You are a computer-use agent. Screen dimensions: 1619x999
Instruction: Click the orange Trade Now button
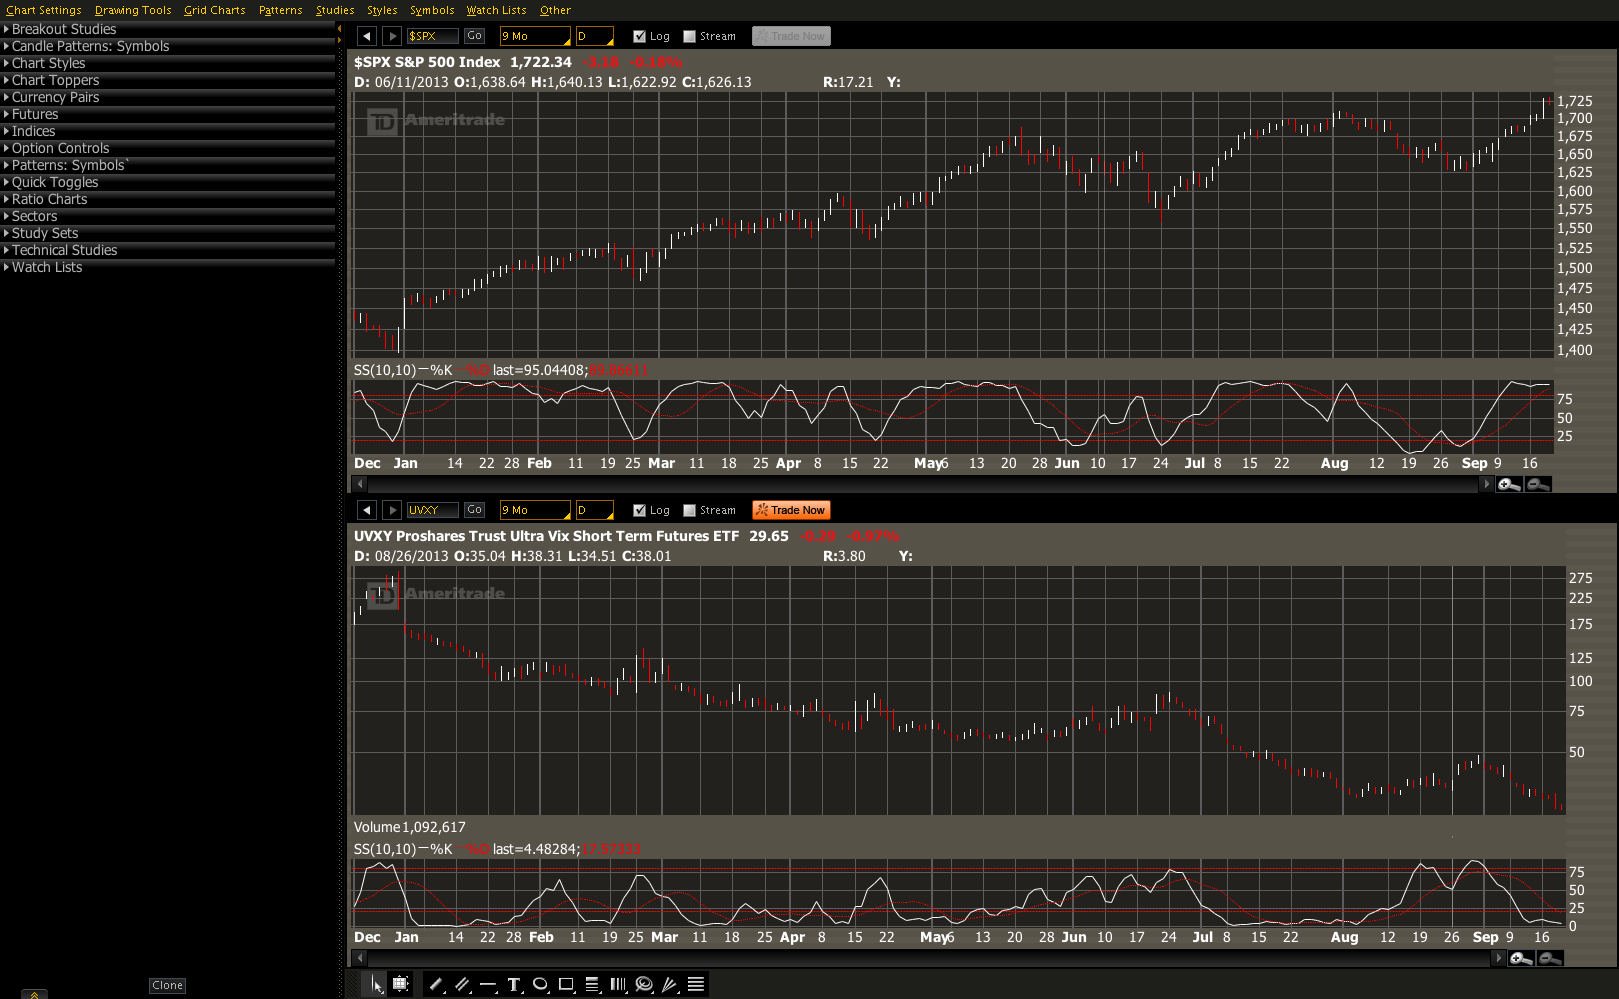[791, 510]
